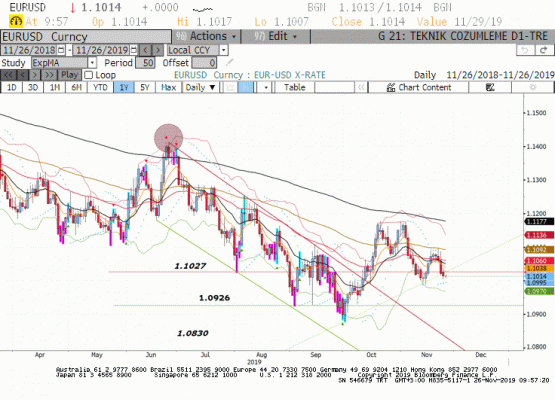This screenshot has height=400, width=555.
Task: Expand the Daily periodicity dropdown
Action: (201, 87)
